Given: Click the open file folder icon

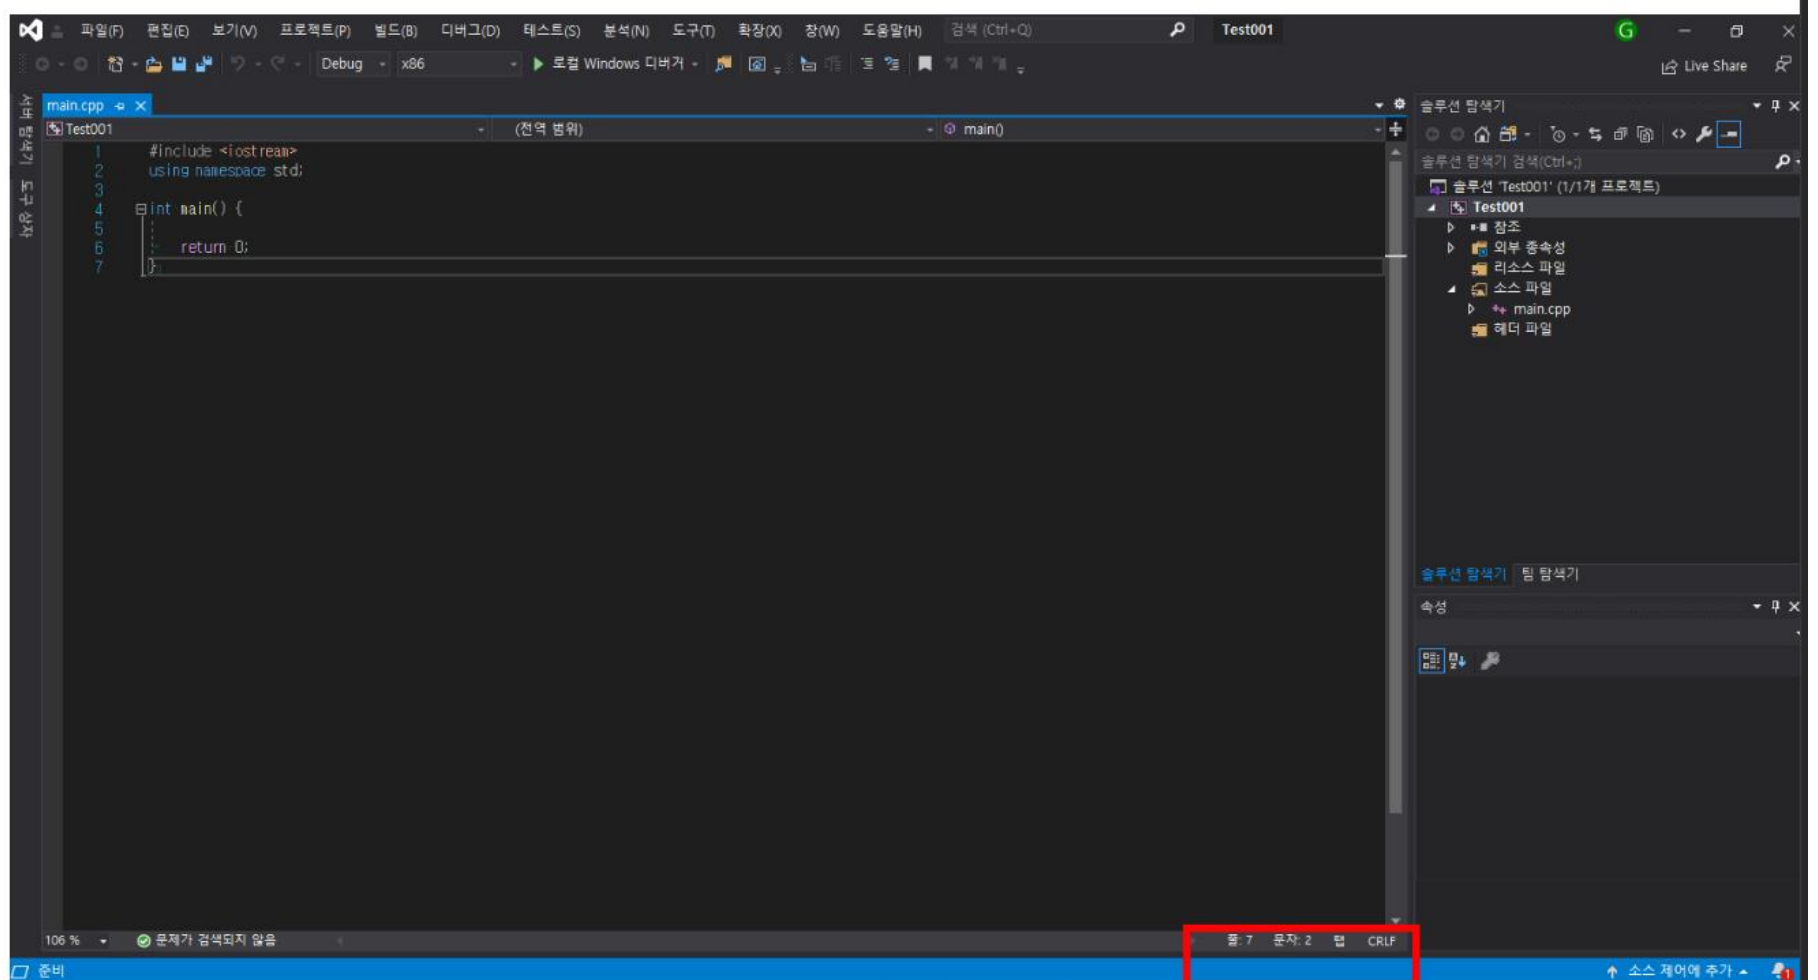Looking at the screenshot, I should pos(153,64).
